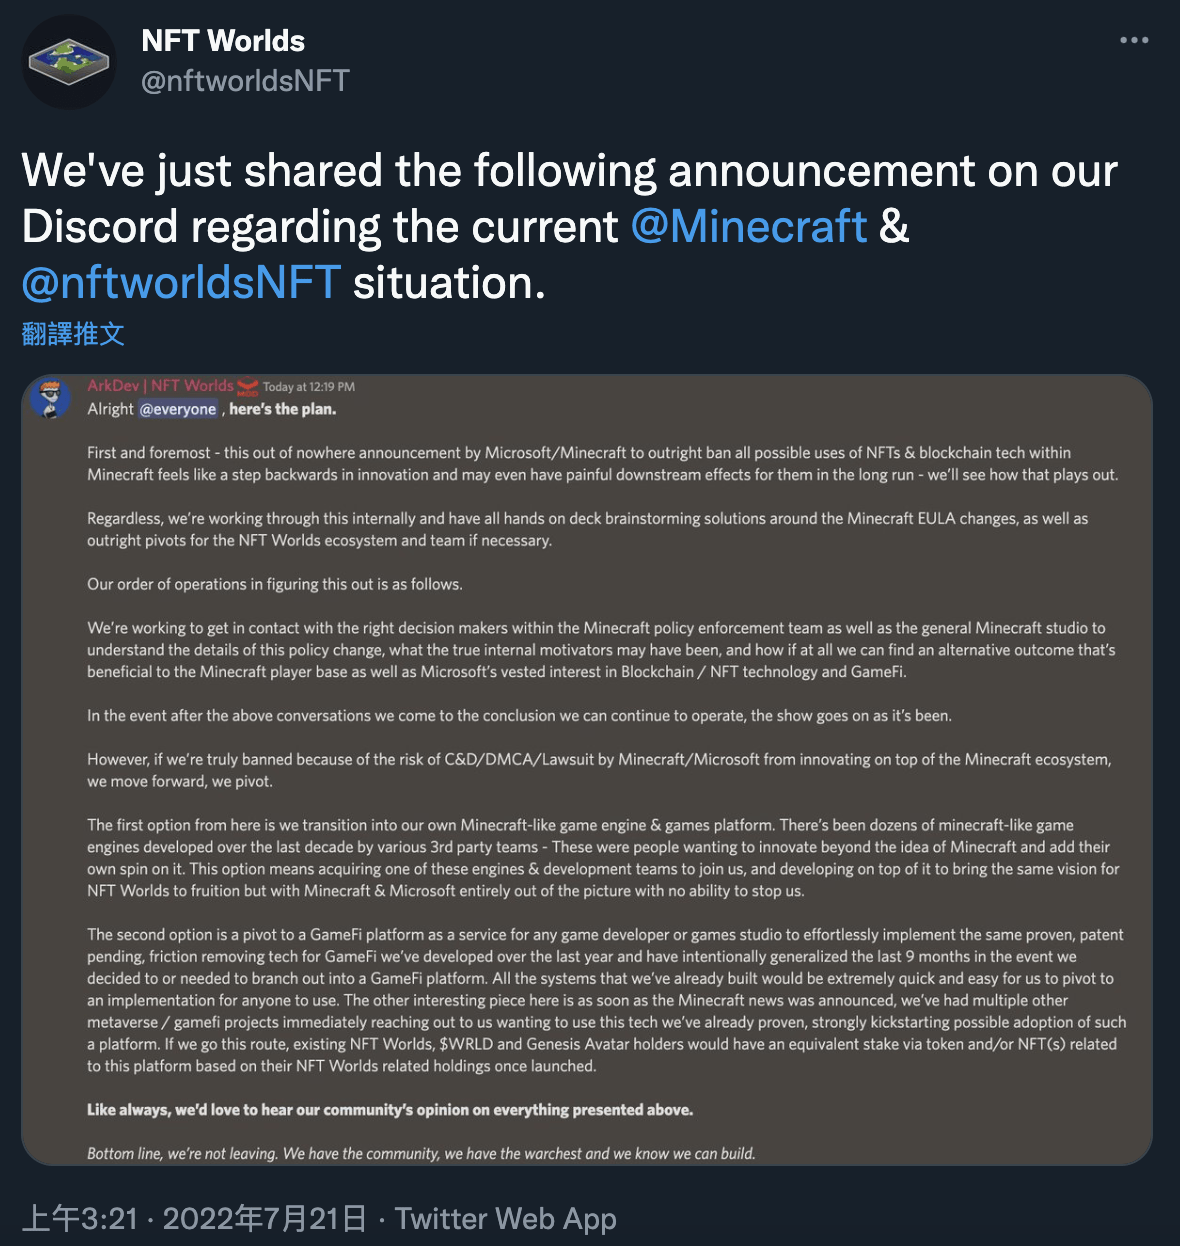The width and height of the screenshot is (1180, 1246).
Task: Select the ArkDev | NFT Worlds username
Action: point(160,385)
